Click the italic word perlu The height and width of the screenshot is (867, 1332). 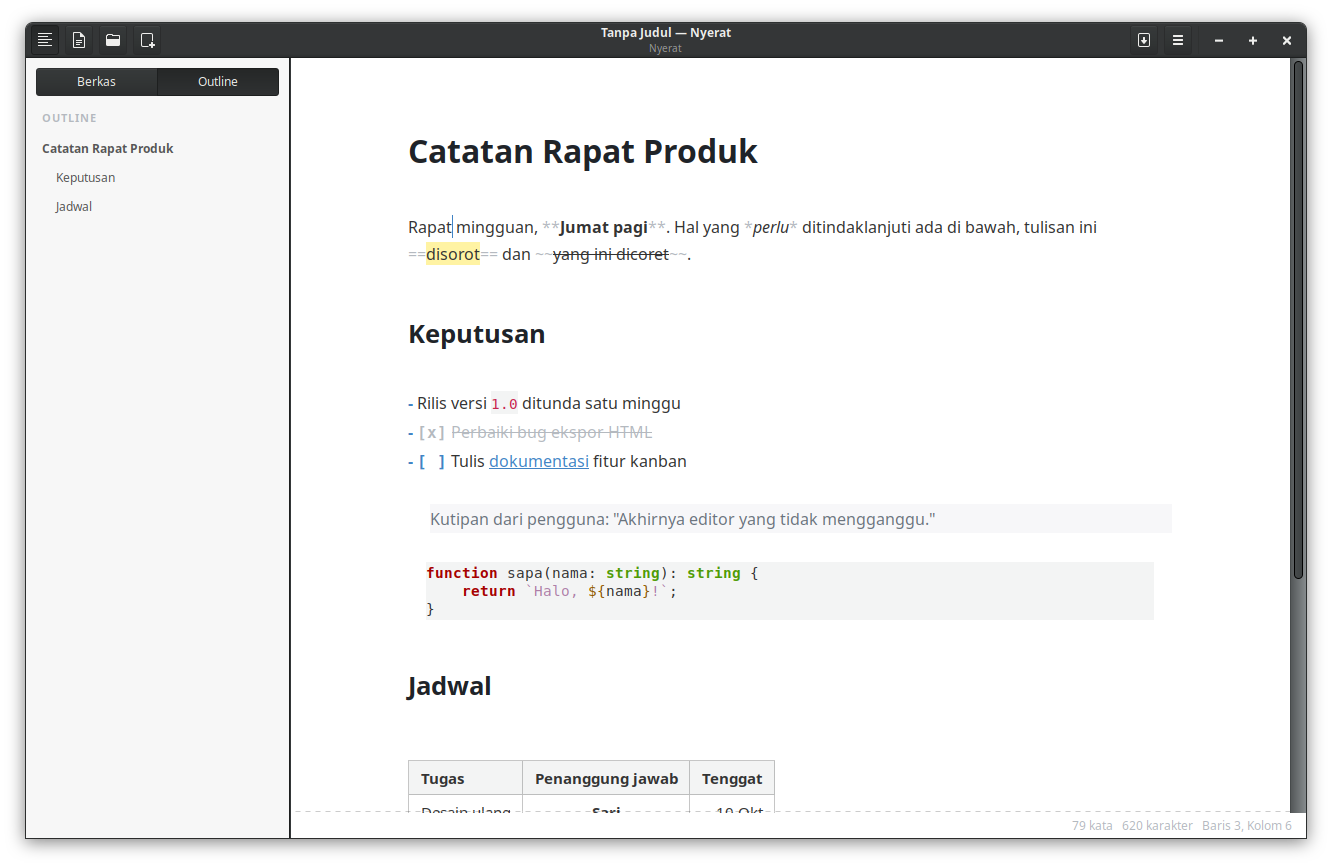pyautogui.click(x=771, y=228)
